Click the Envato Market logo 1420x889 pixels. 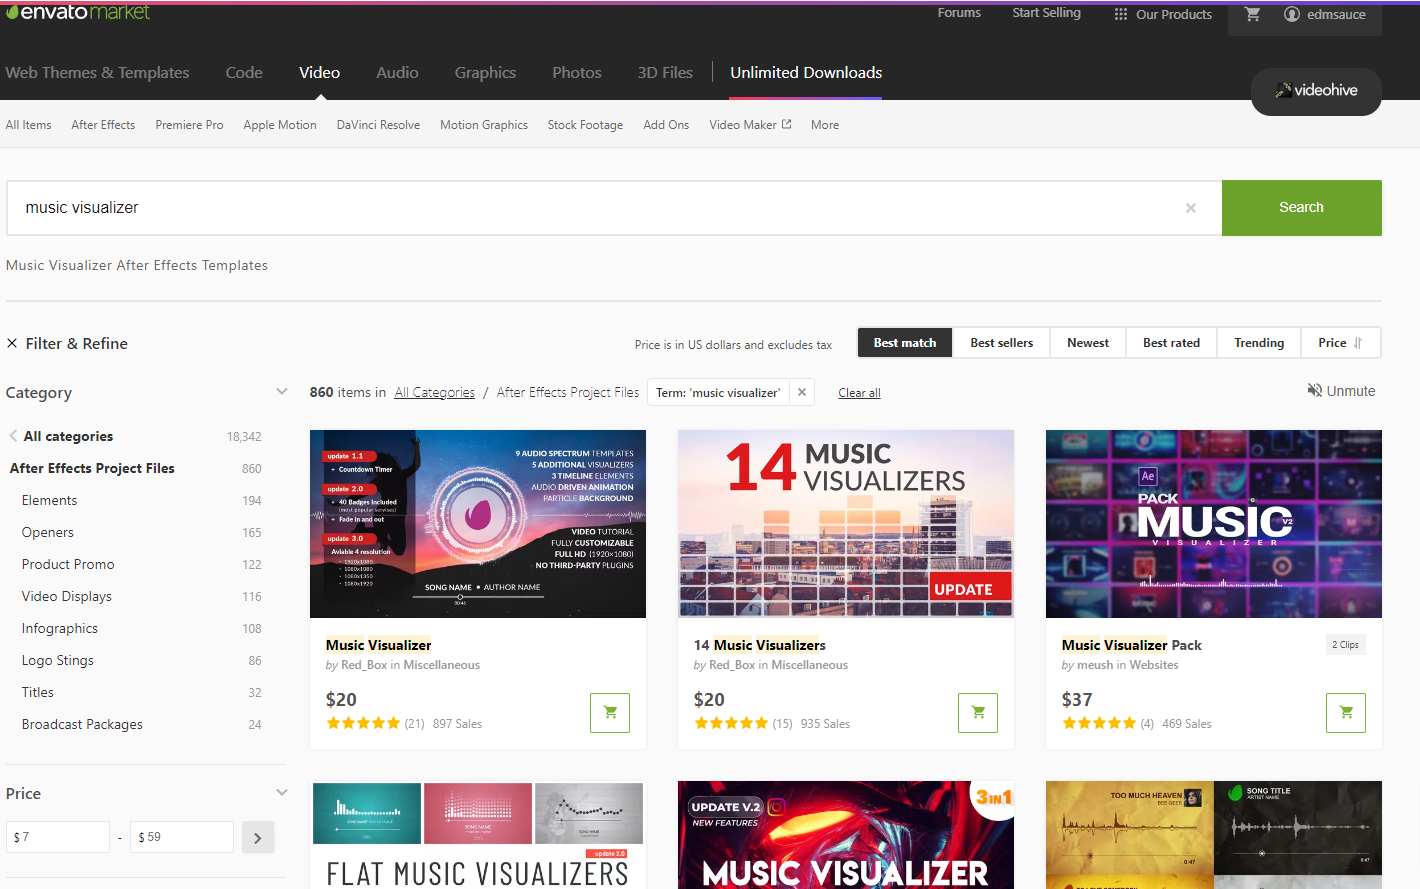(78, 13)
